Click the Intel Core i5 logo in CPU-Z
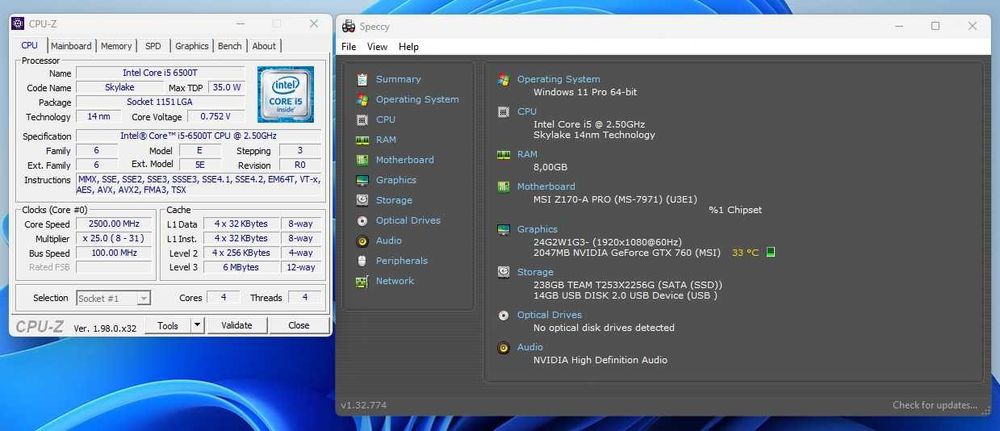 [x=285, y=94]
